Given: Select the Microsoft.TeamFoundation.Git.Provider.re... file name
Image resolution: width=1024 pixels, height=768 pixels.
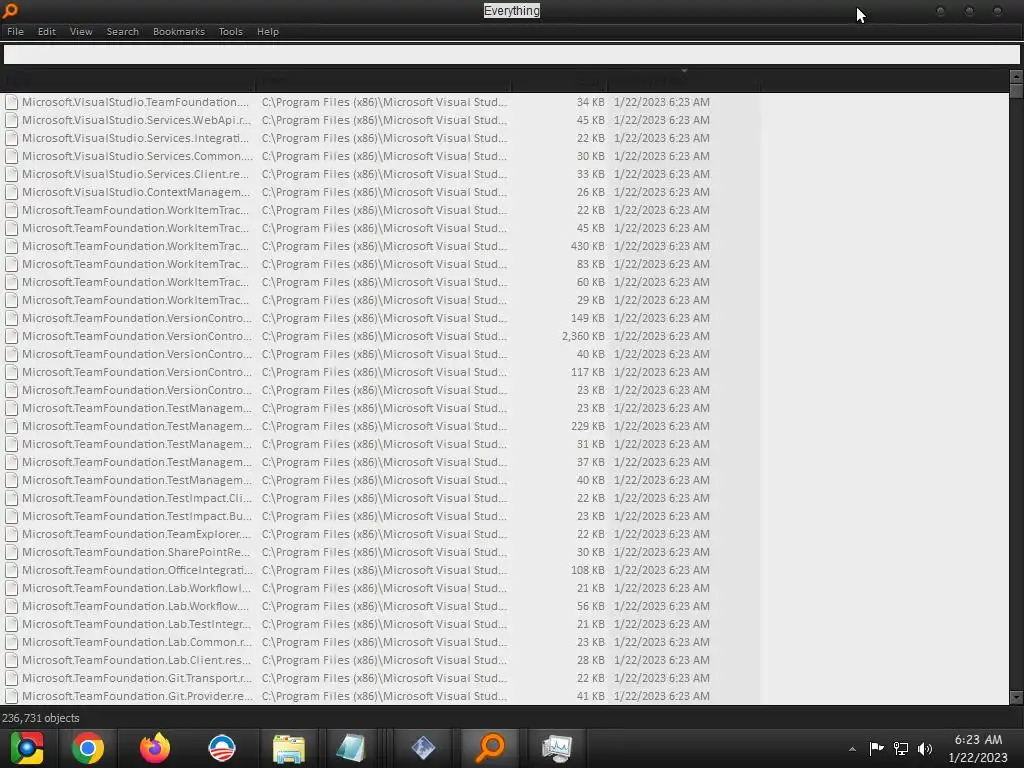Looking at the screenshot, I should pyautogui.click(x=137, y=696).
